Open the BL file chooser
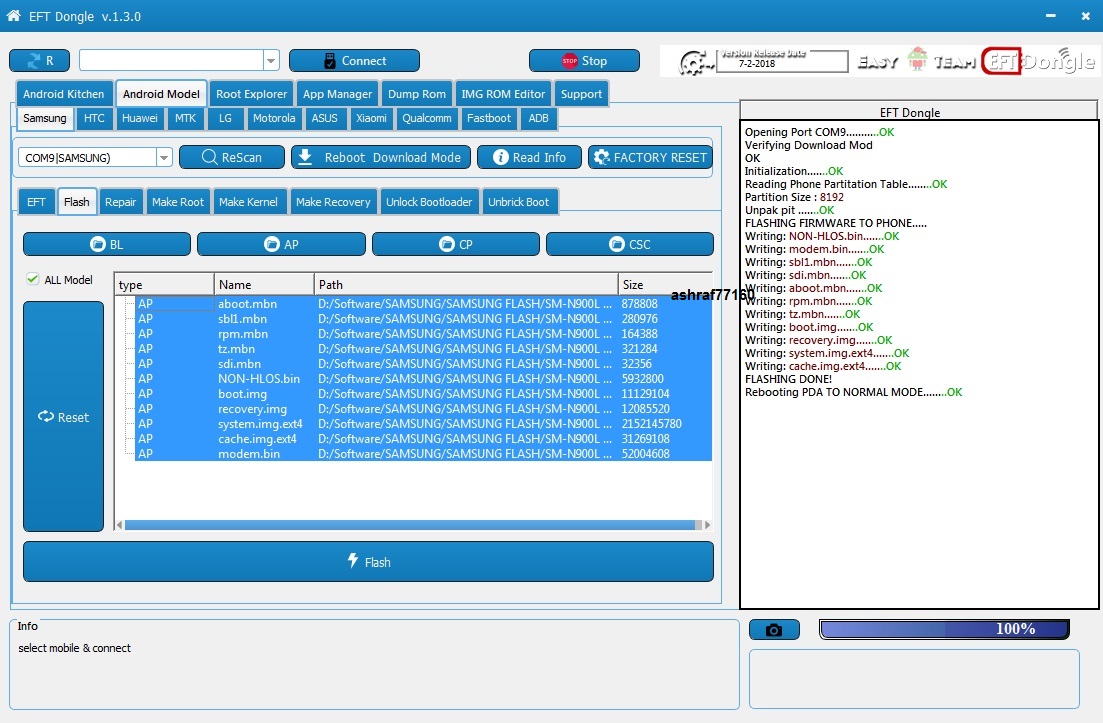1103x723 pixels. [x=107, y=244]
